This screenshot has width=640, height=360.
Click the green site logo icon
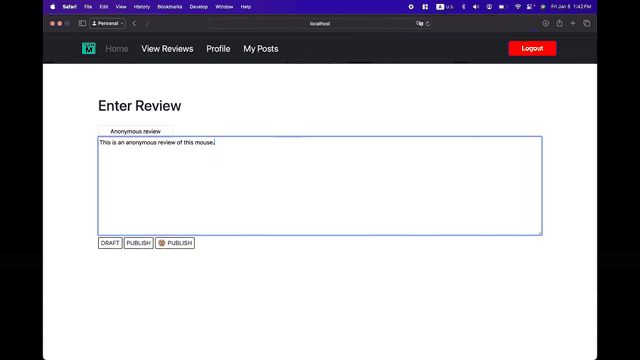(x=89, y=49)
